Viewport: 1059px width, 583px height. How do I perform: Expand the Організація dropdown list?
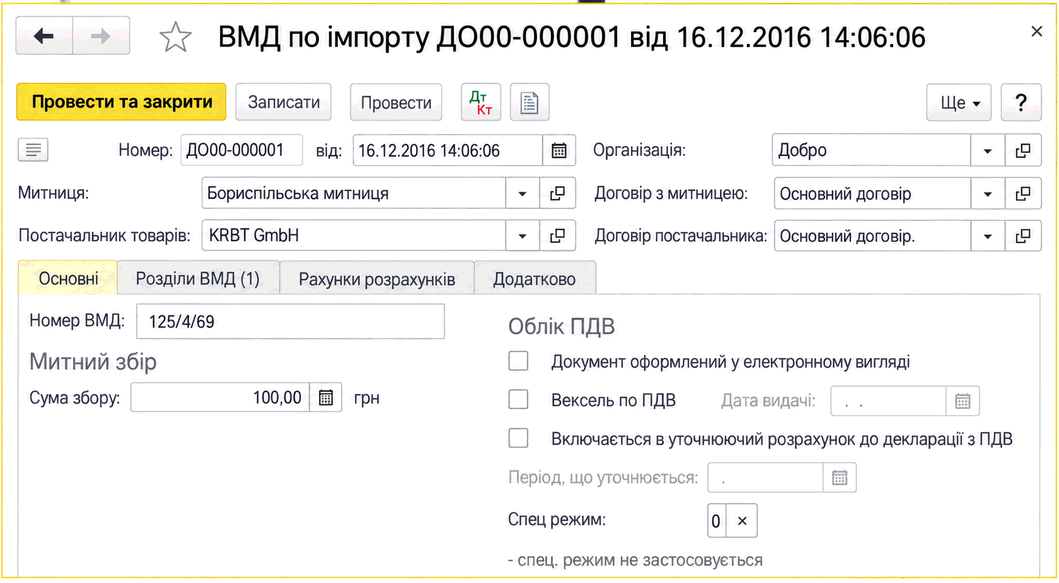tap(987, 150)
